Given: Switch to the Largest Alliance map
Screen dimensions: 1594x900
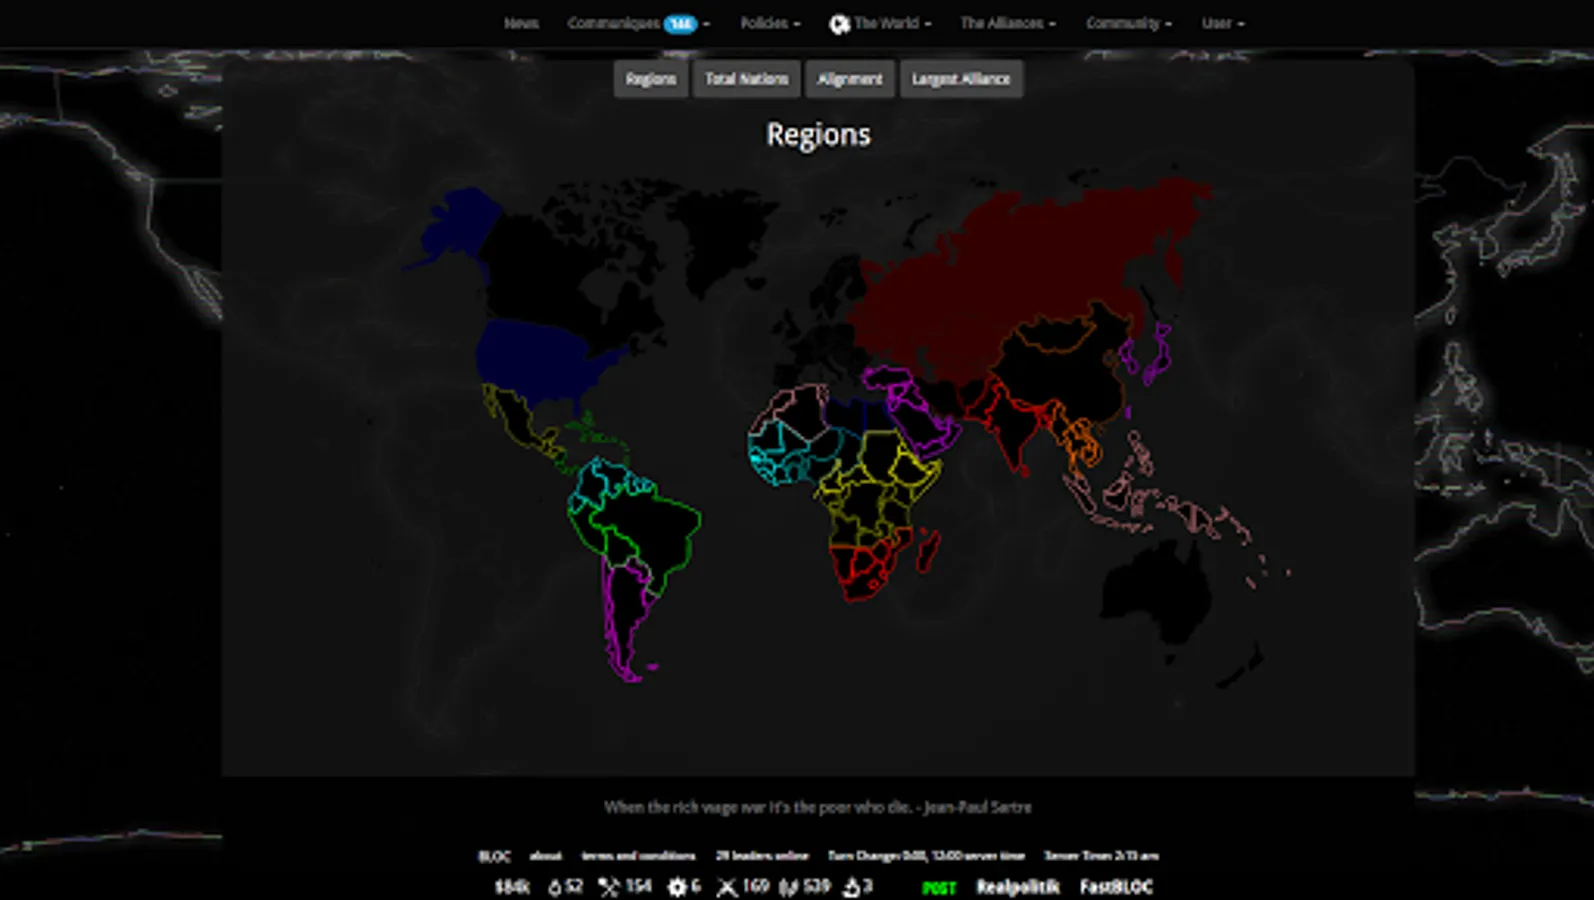Looking at the screenshot, I should pos(961,79).
